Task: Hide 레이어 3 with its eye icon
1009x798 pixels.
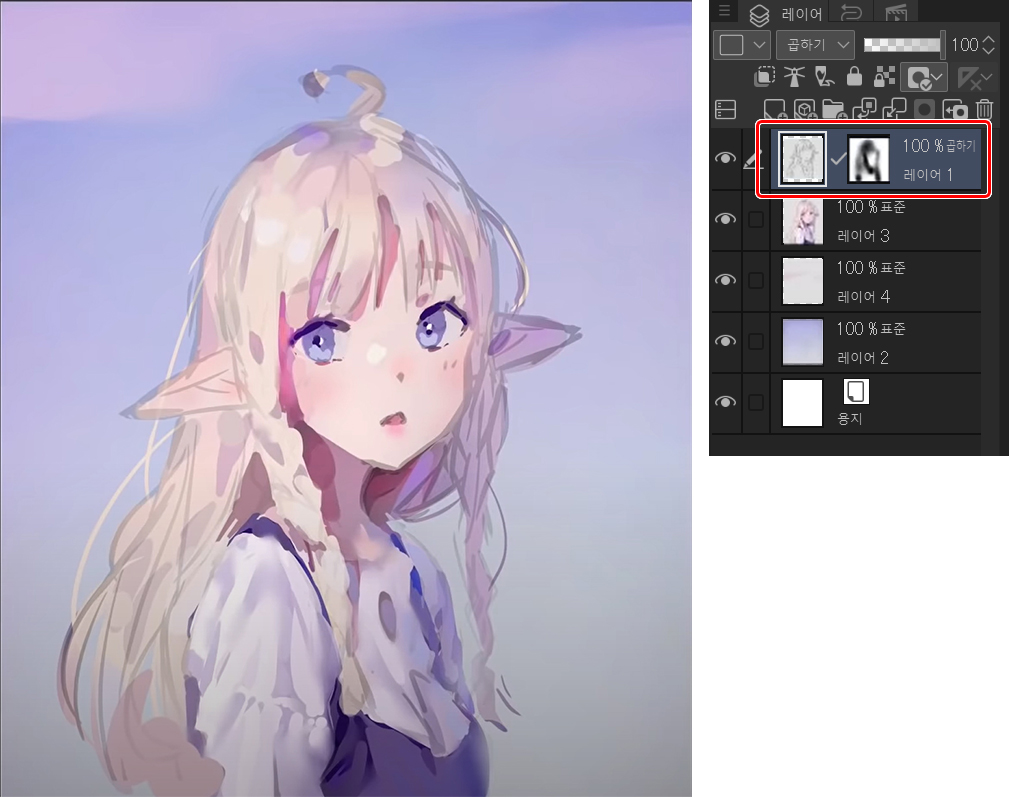Action: coord(726,220)
